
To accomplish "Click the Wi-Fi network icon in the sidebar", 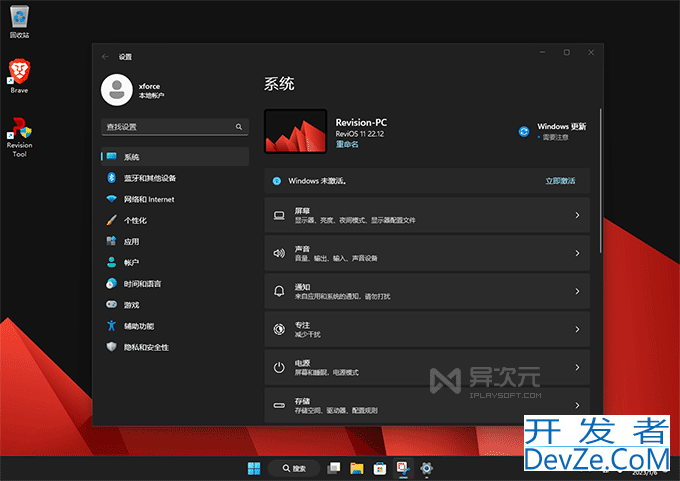I will coord(111,199).
